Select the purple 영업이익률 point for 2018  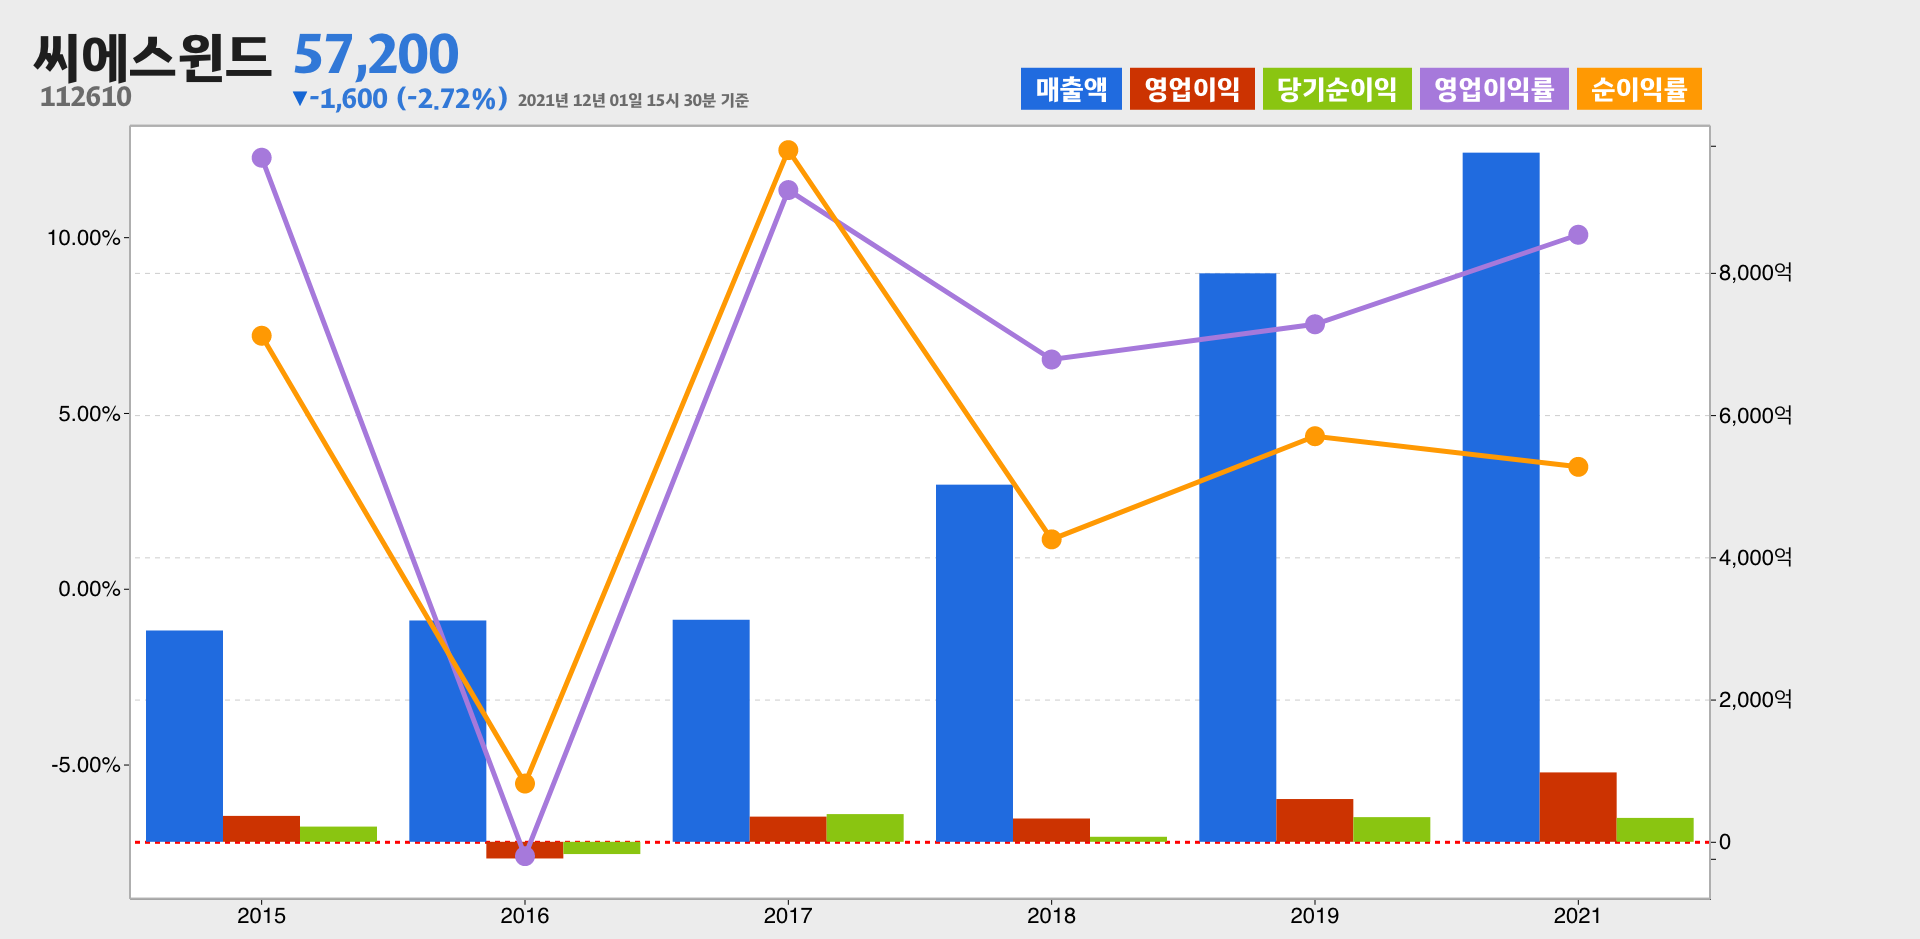(x=1051, y=359)
